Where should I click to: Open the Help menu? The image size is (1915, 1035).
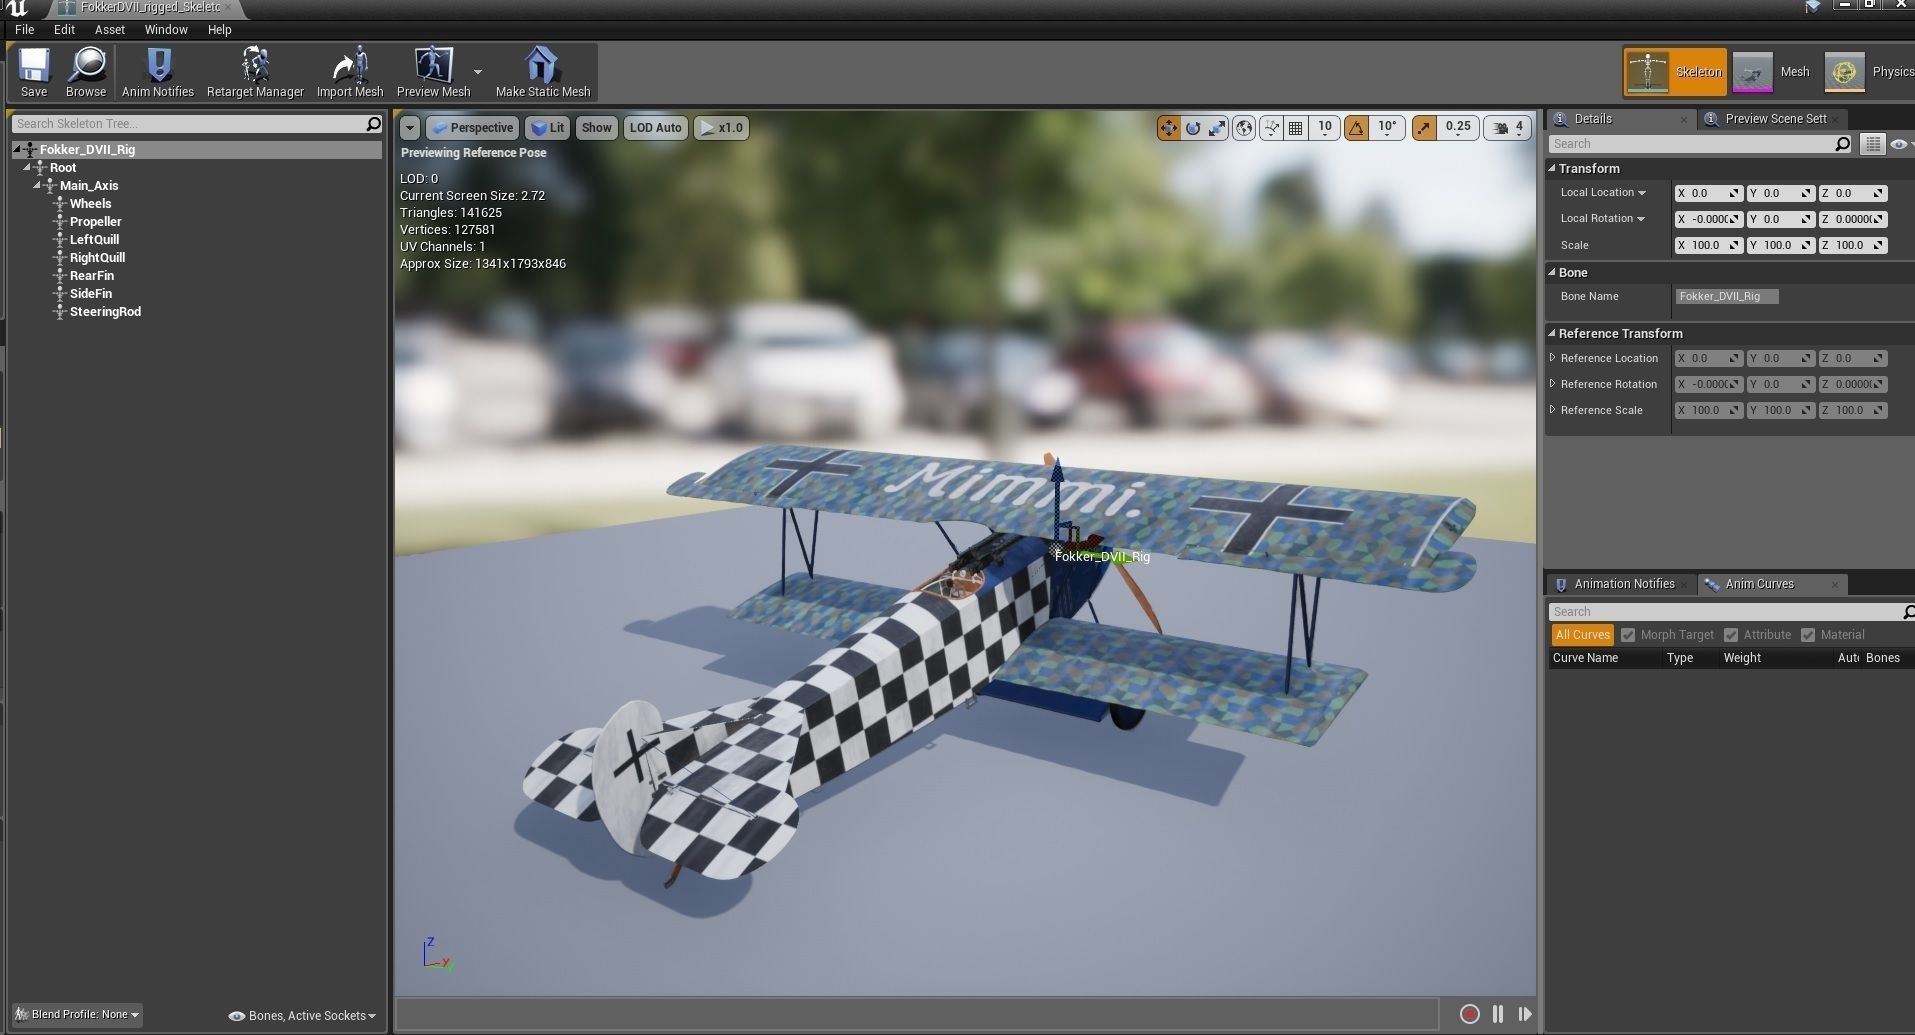click(x=219, y=30)
